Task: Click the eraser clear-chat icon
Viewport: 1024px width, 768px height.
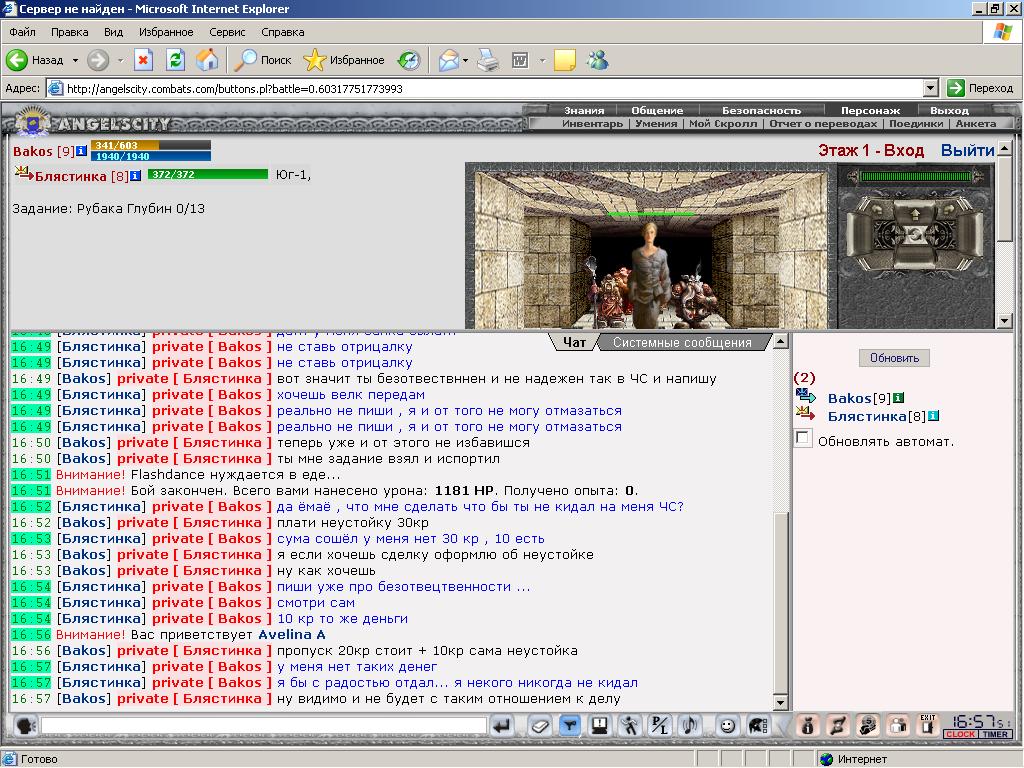Action: pos(539,726)
